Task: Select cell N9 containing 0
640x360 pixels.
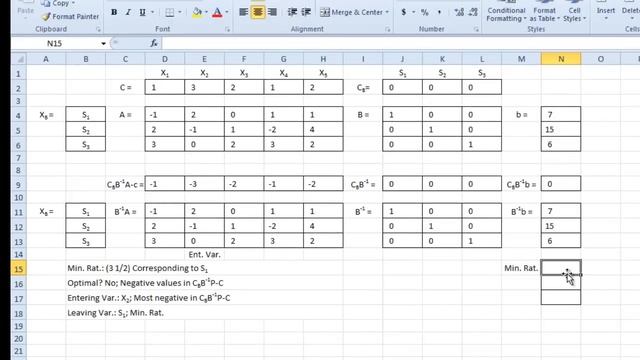Action: tap(561, 184)
